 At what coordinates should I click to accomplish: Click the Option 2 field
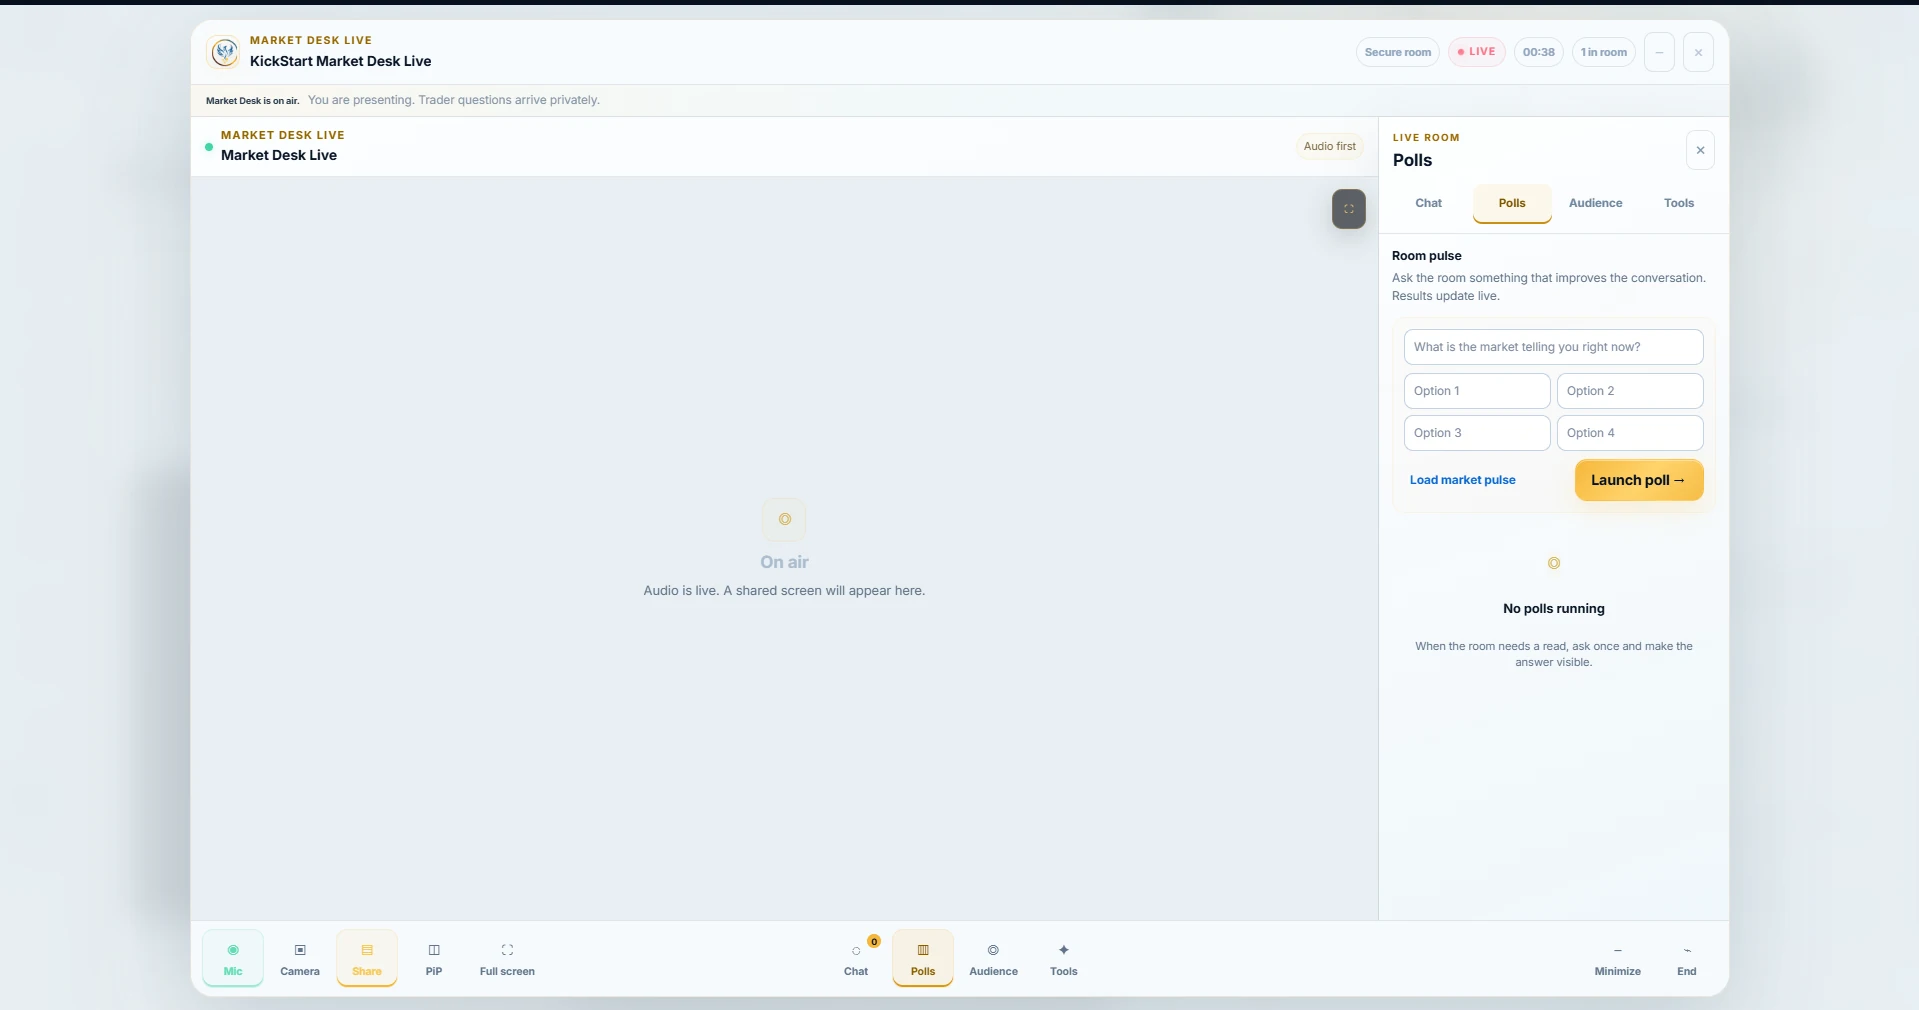(1630, 391)
